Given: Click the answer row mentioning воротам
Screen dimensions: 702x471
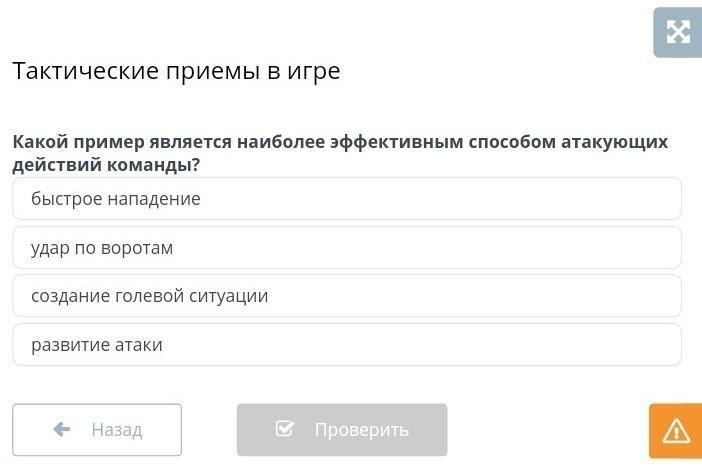Looking at the screenshot, I should point(347,248).
